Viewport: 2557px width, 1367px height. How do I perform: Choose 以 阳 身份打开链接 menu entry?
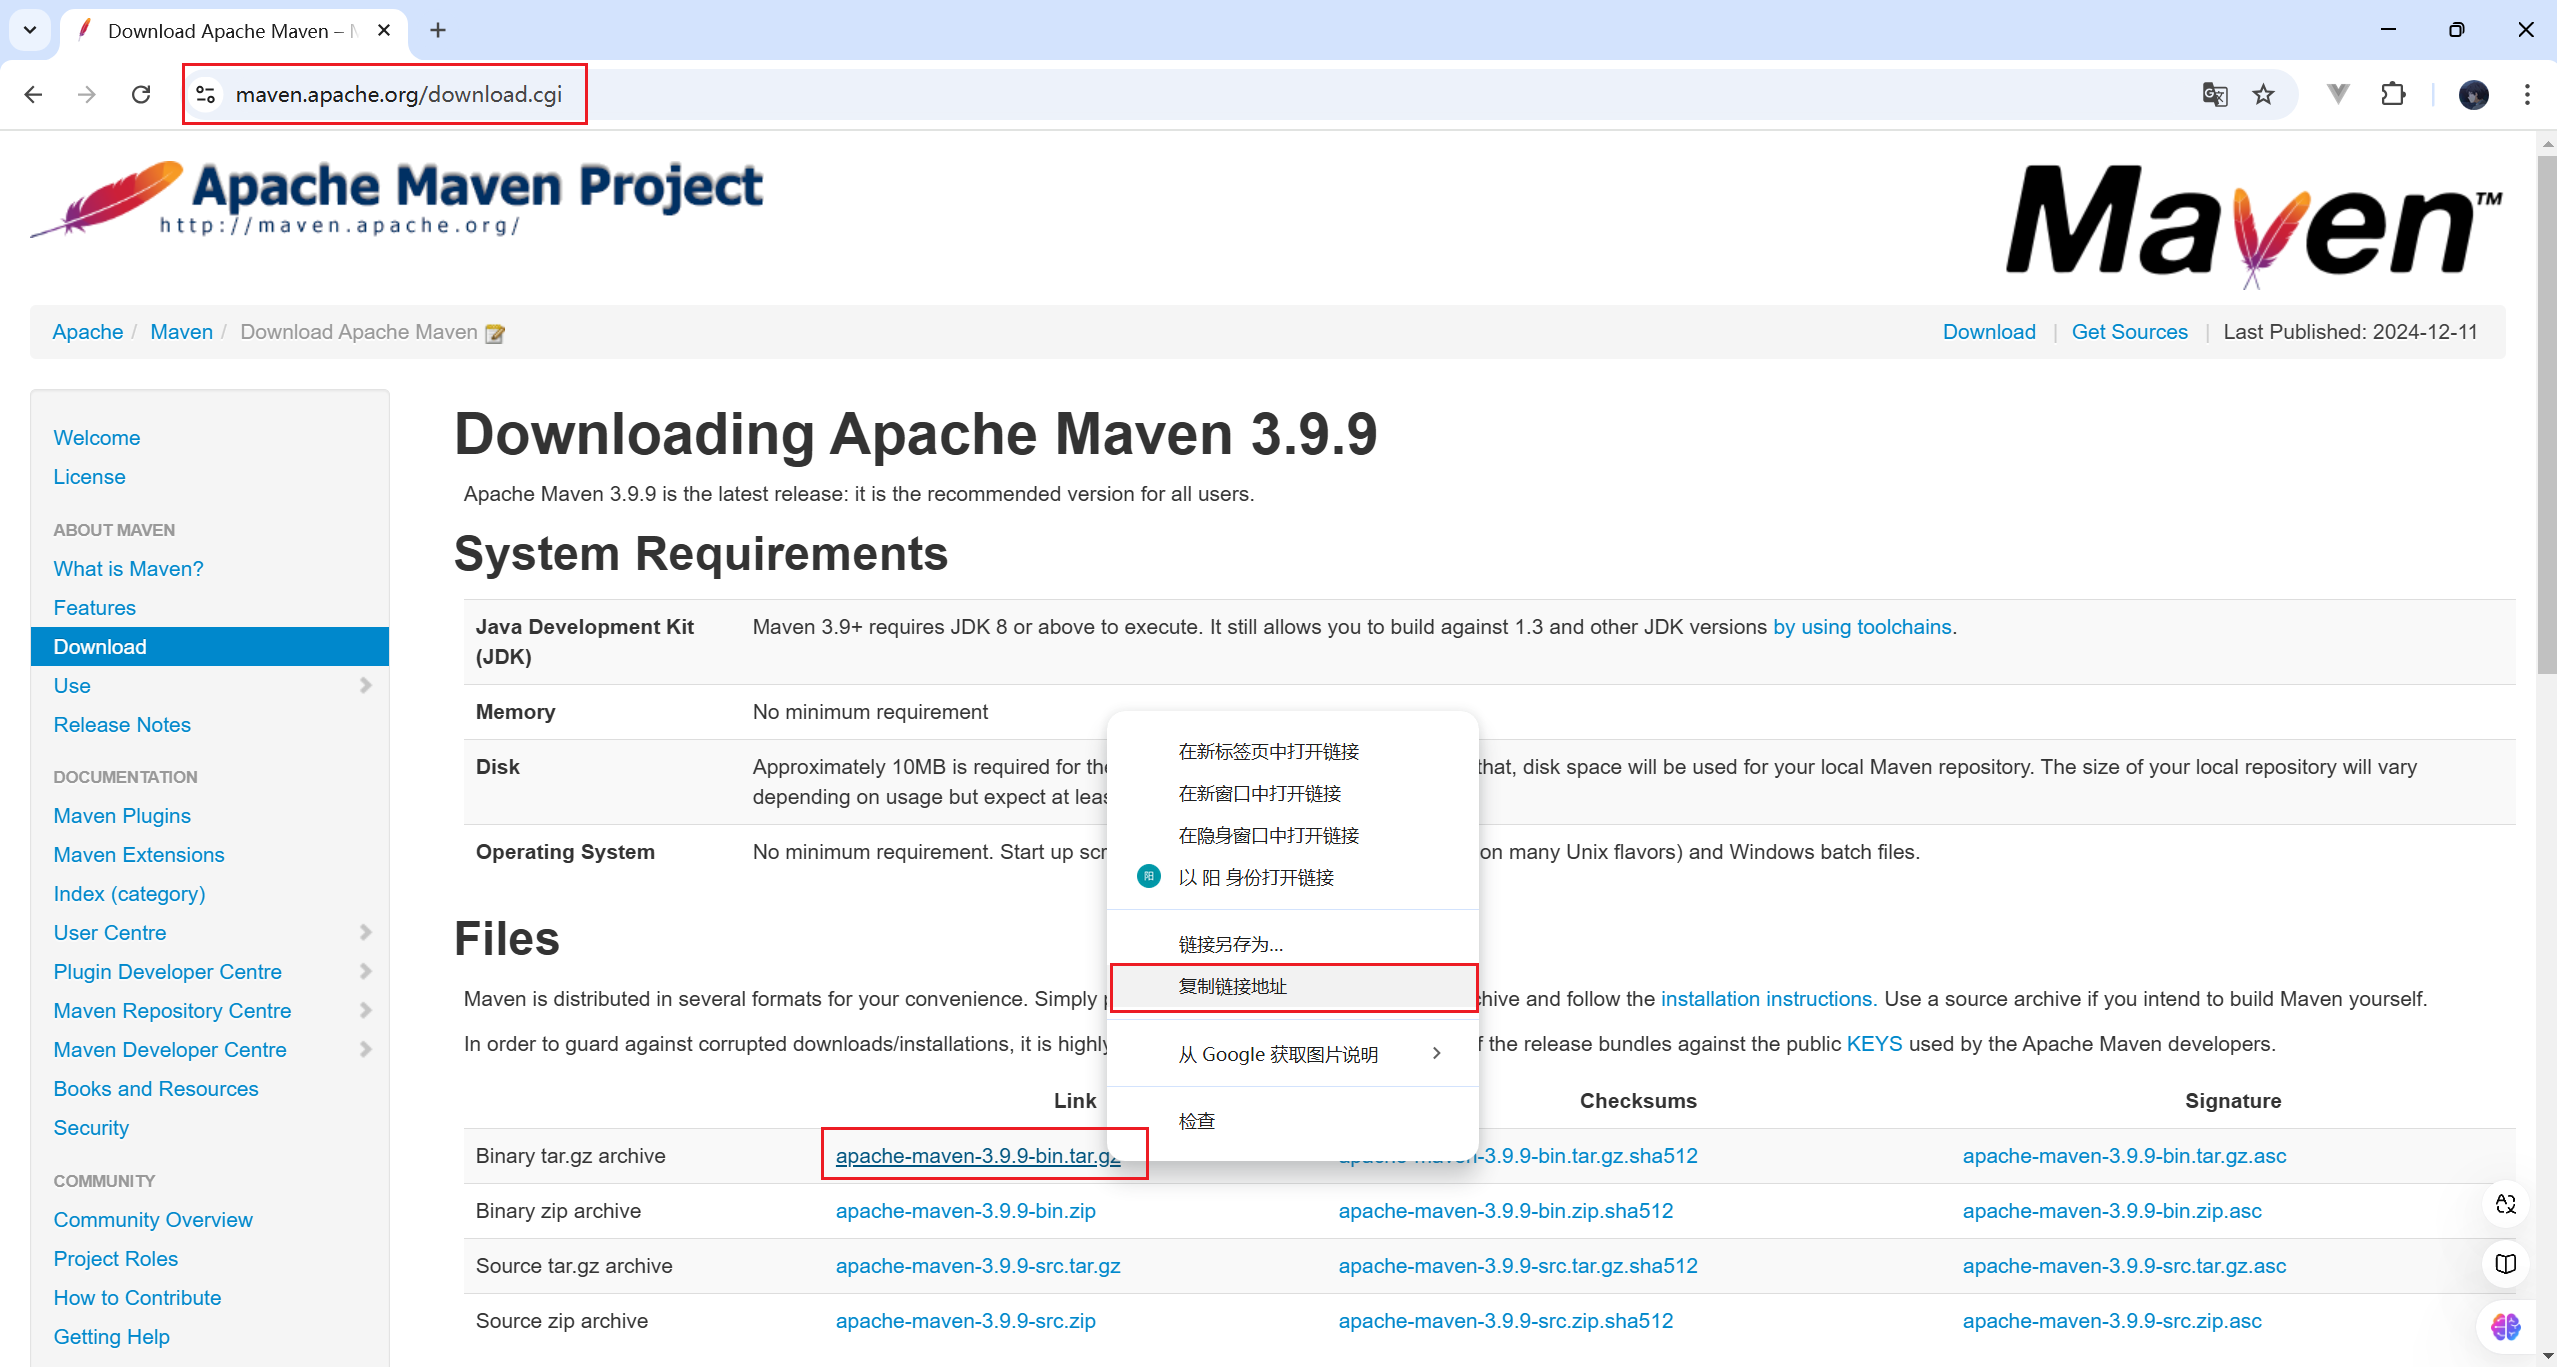[1293, 878]
